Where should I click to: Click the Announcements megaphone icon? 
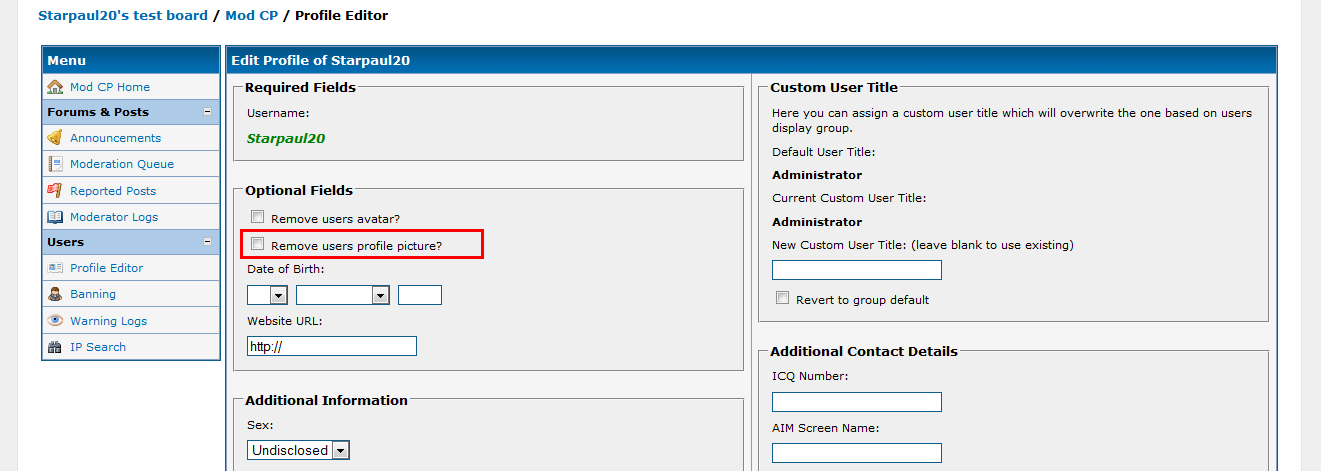coord(55,138)
